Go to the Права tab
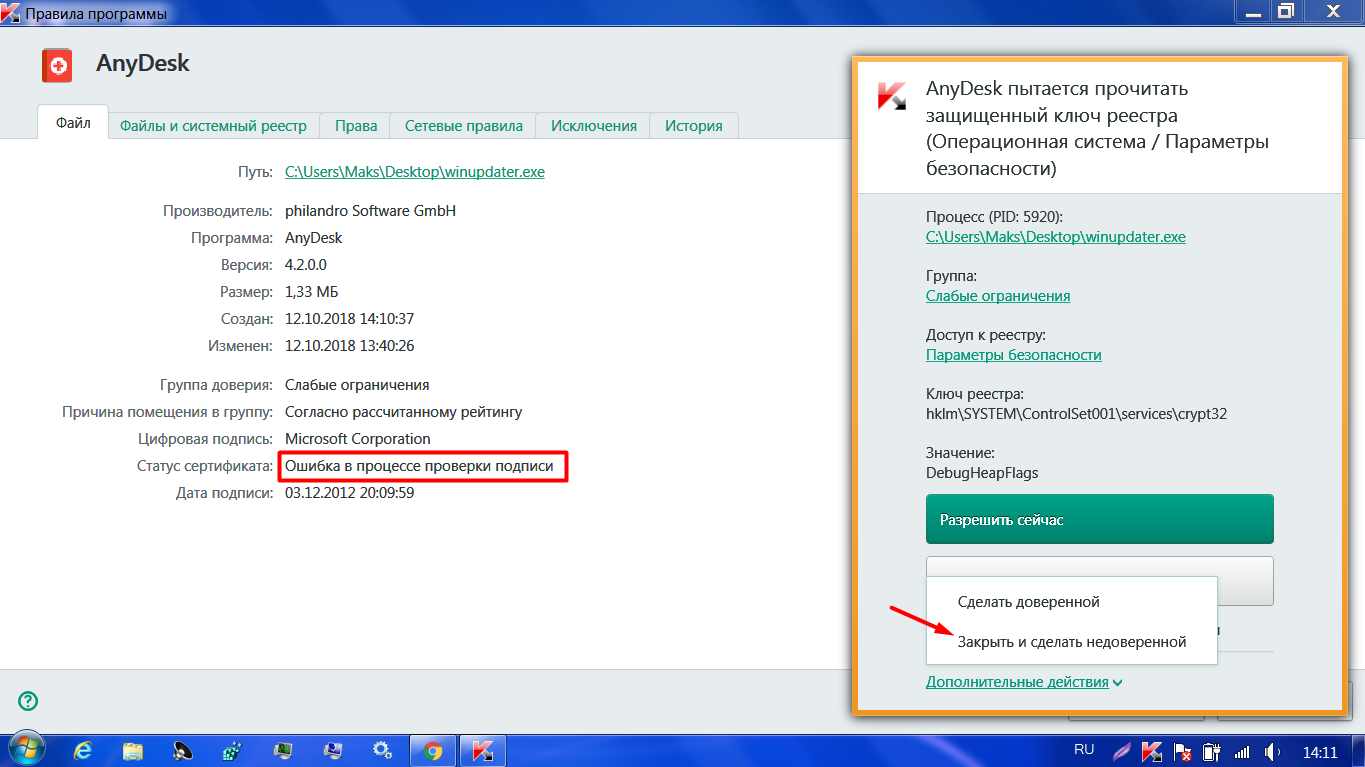Viewport: 1365px width, 767px height. pos(356,126)
